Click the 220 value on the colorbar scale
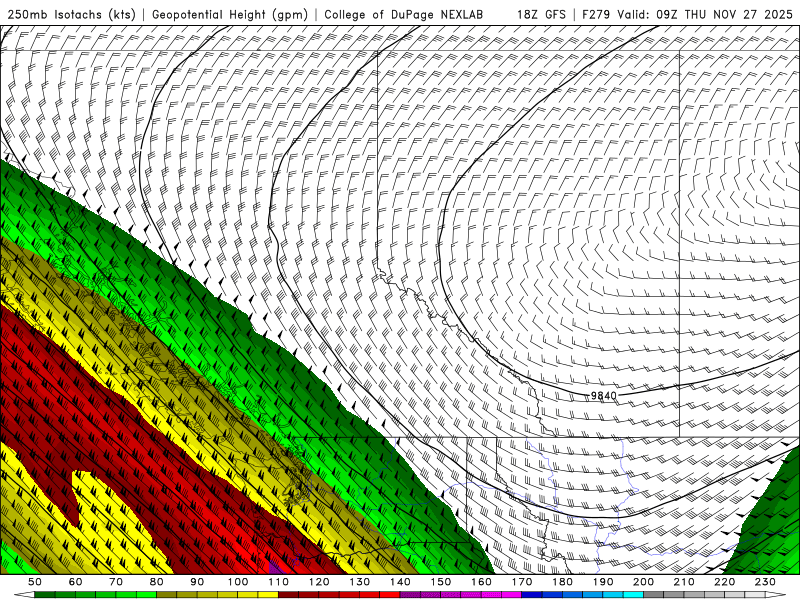This screenshot has height=600, width=800. (x=724, y=582)
